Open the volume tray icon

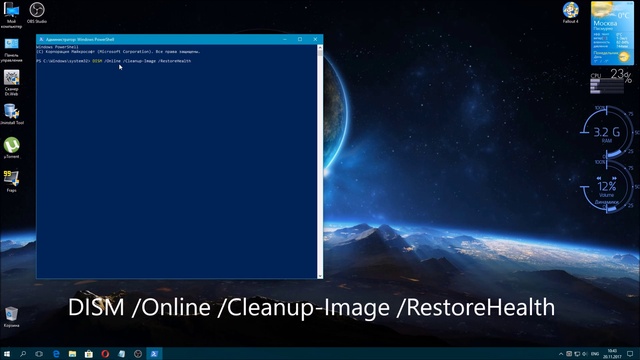pyautogui.click(x=584, y=354)
